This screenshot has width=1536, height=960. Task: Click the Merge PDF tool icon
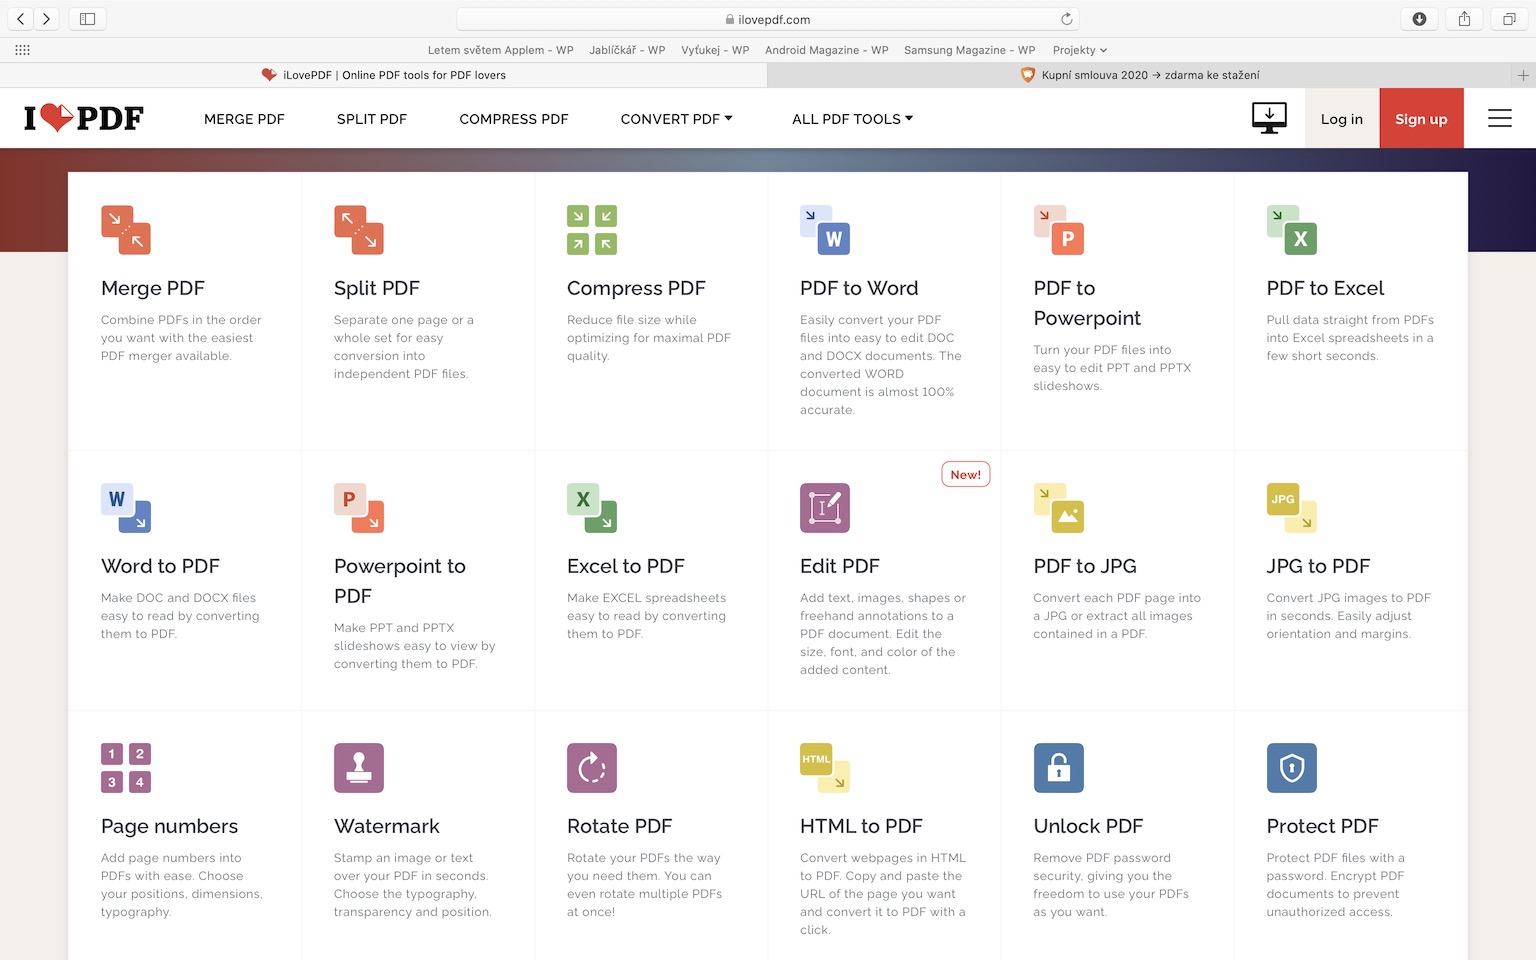click(x=126, y=230)
